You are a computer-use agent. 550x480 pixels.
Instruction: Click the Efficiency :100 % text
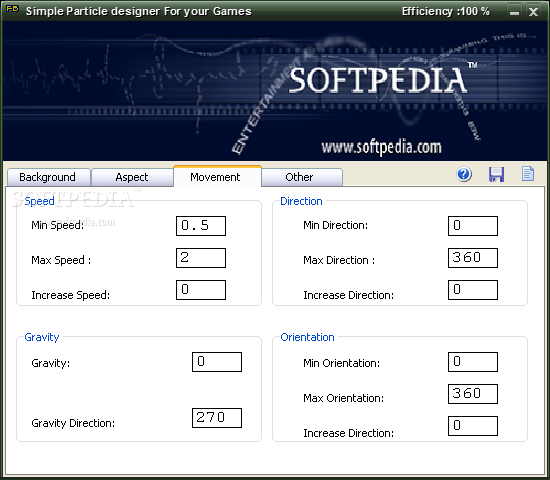(445, 11)
